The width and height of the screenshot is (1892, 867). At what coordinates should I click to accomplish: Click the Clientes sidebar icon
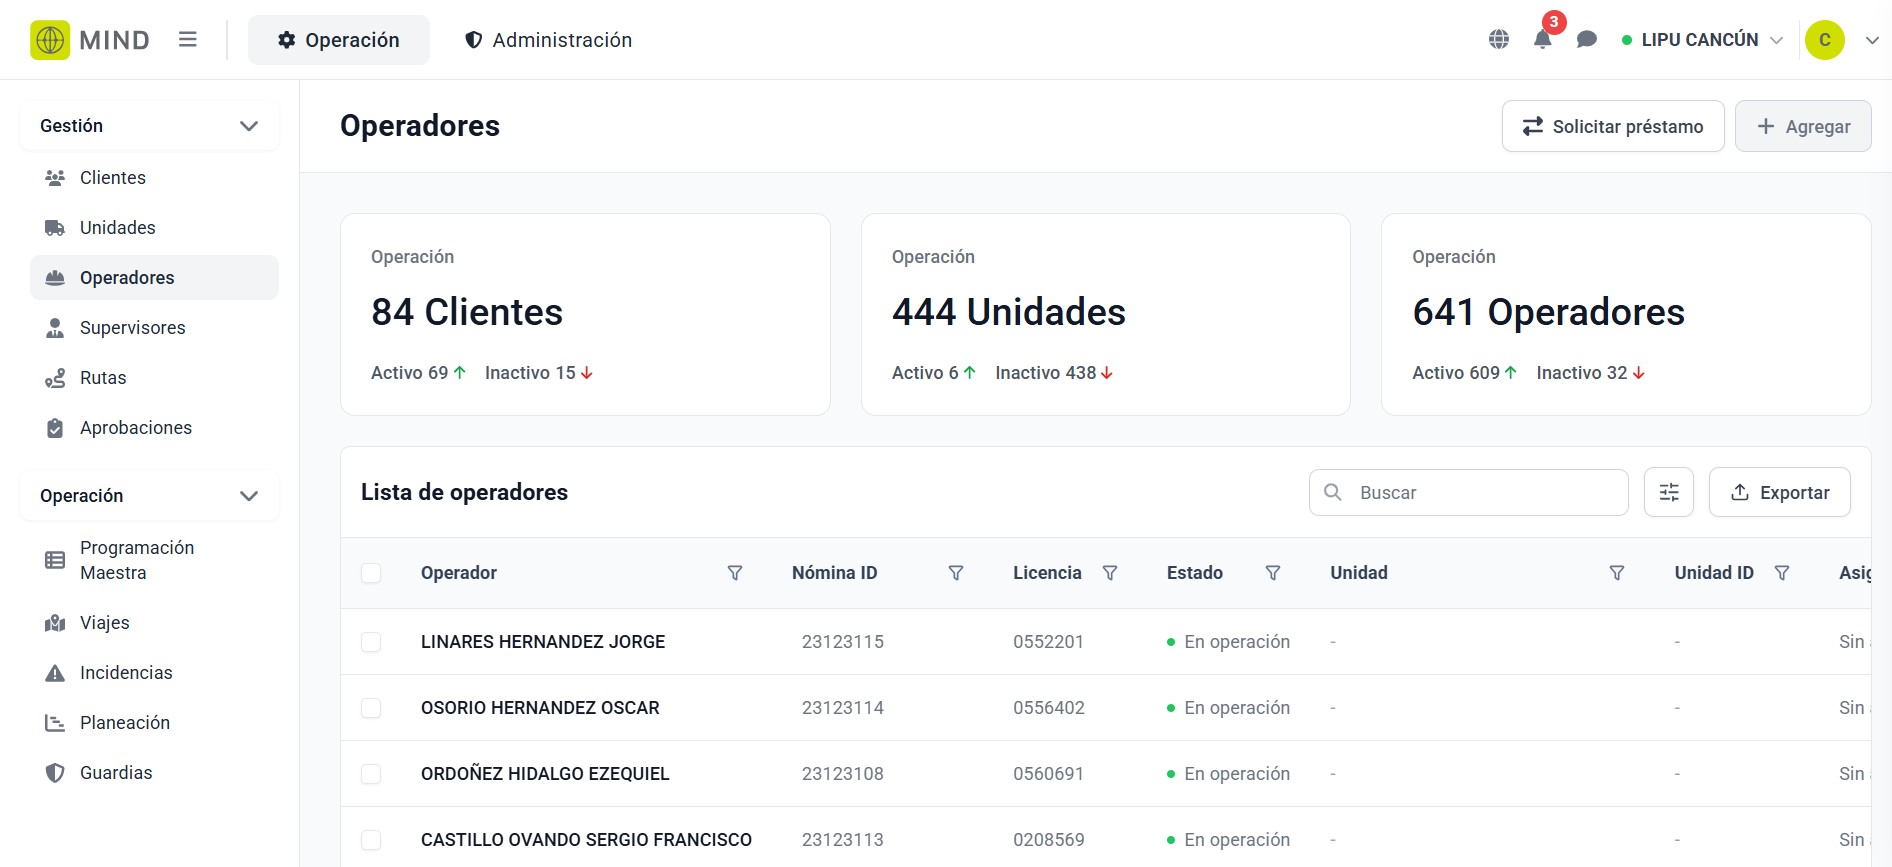[x=55, y=178]
